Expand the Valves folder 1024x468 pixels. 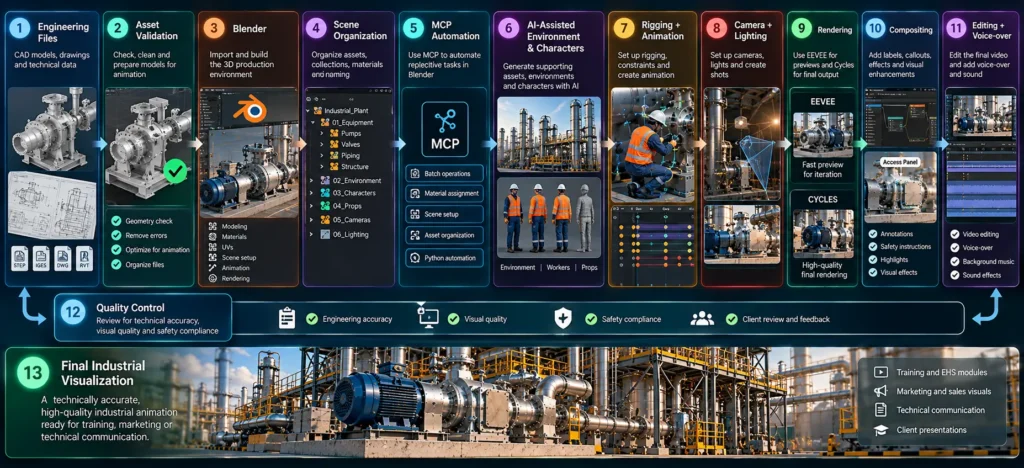click(x=321, y=145)
